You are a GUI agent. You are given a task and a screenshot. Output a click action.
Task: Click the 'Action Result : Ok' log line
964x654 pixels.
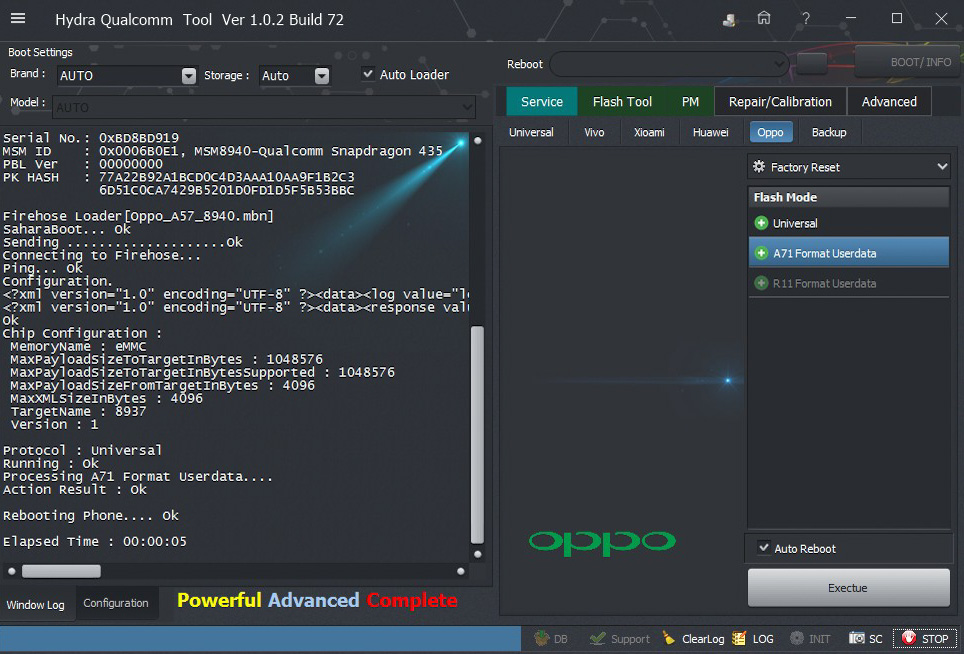75,490
